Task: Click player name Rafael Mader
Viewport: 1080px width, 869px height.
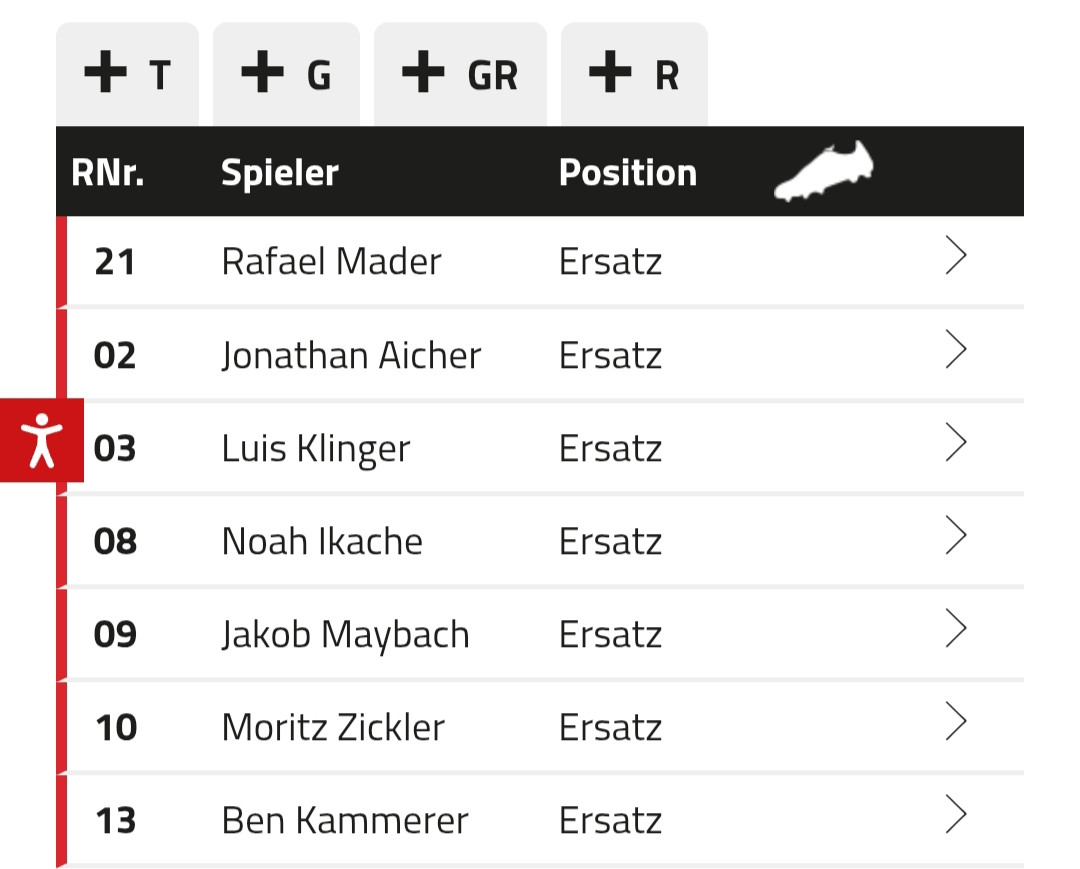Action: click(331, 262)
